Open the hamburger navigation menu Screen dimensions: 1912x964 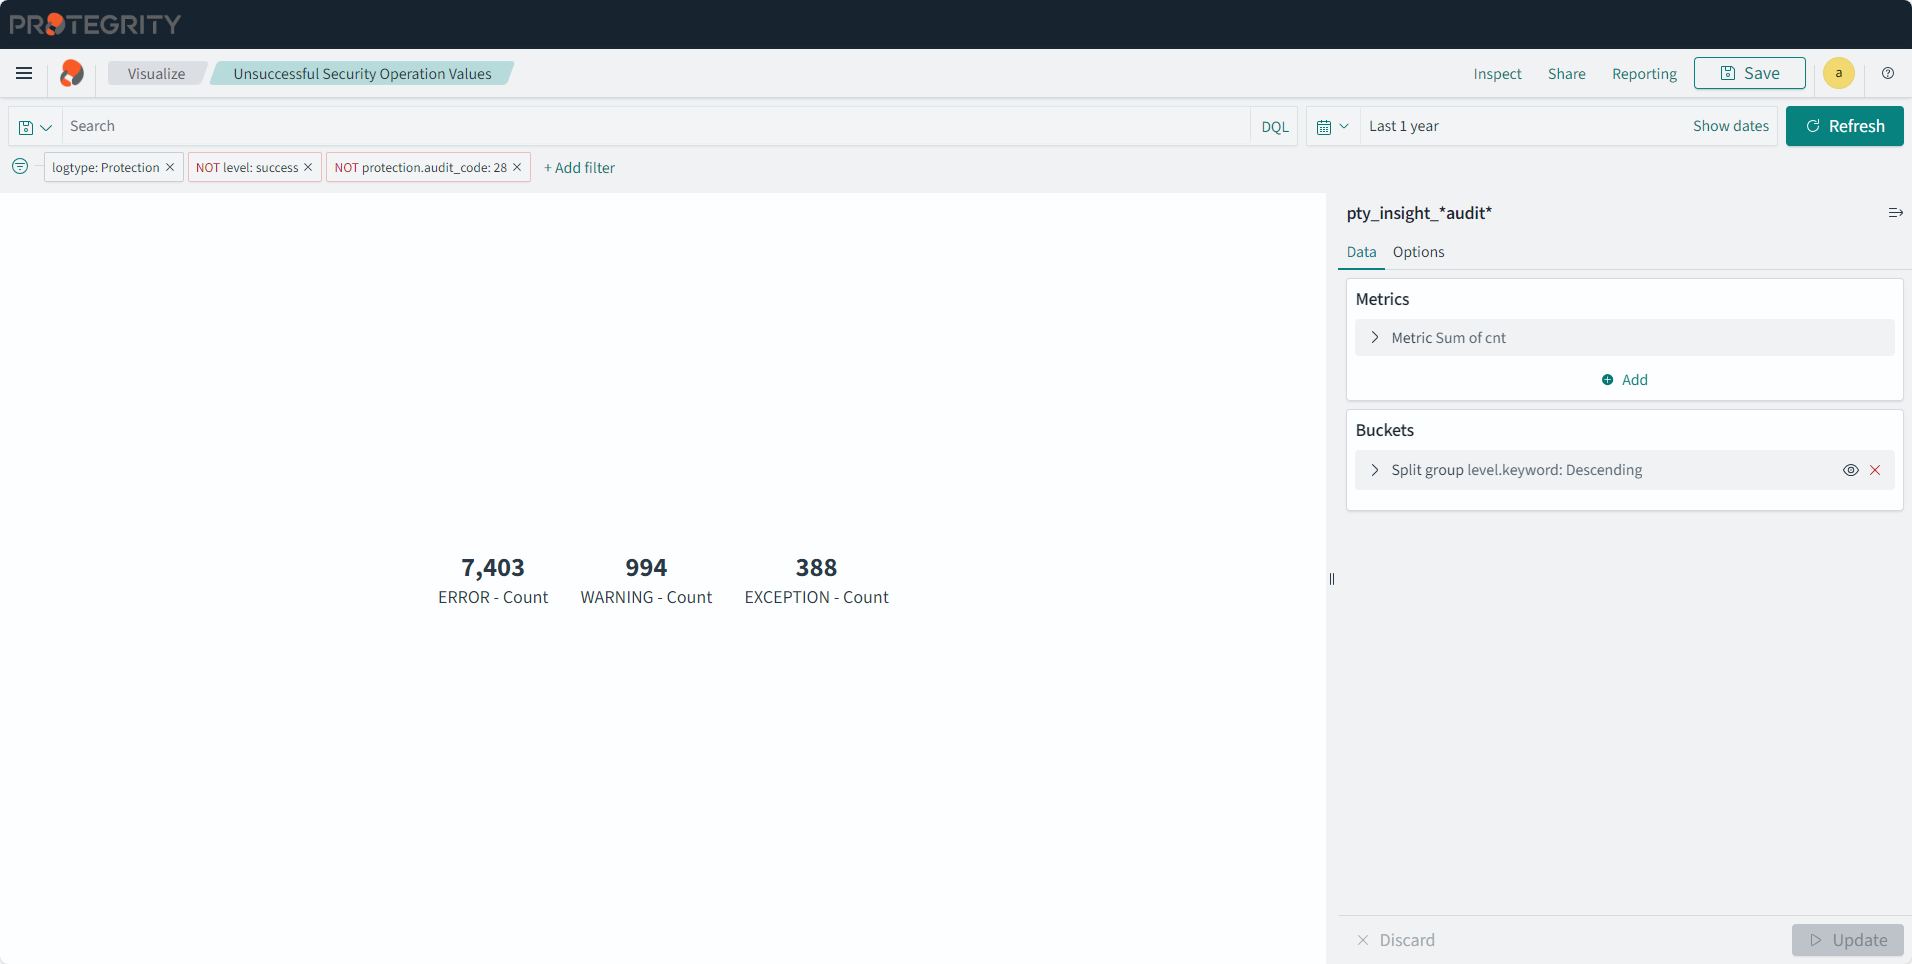(x=24, y=73)
